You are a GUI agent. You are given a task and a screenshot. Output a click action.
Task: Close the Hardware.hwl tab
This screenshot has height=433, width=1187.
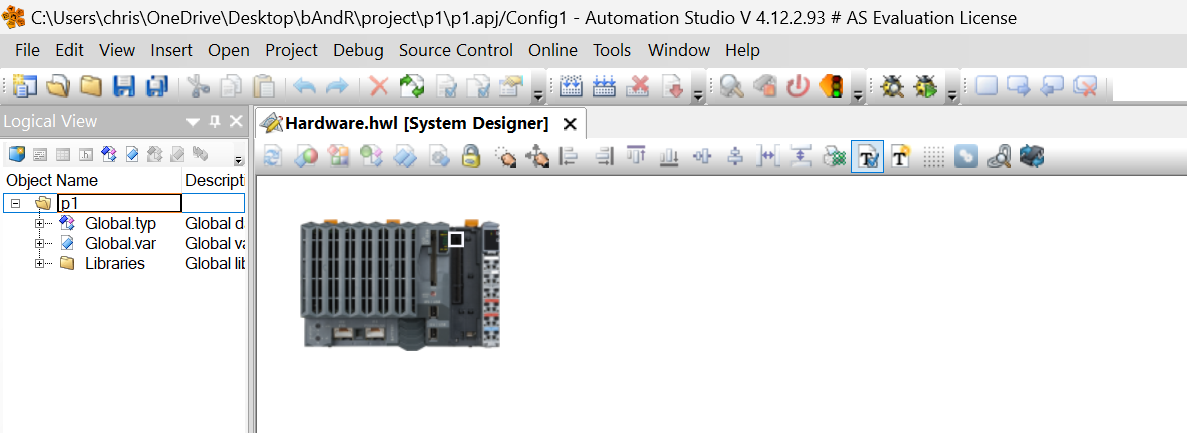(x=571, y=123)
